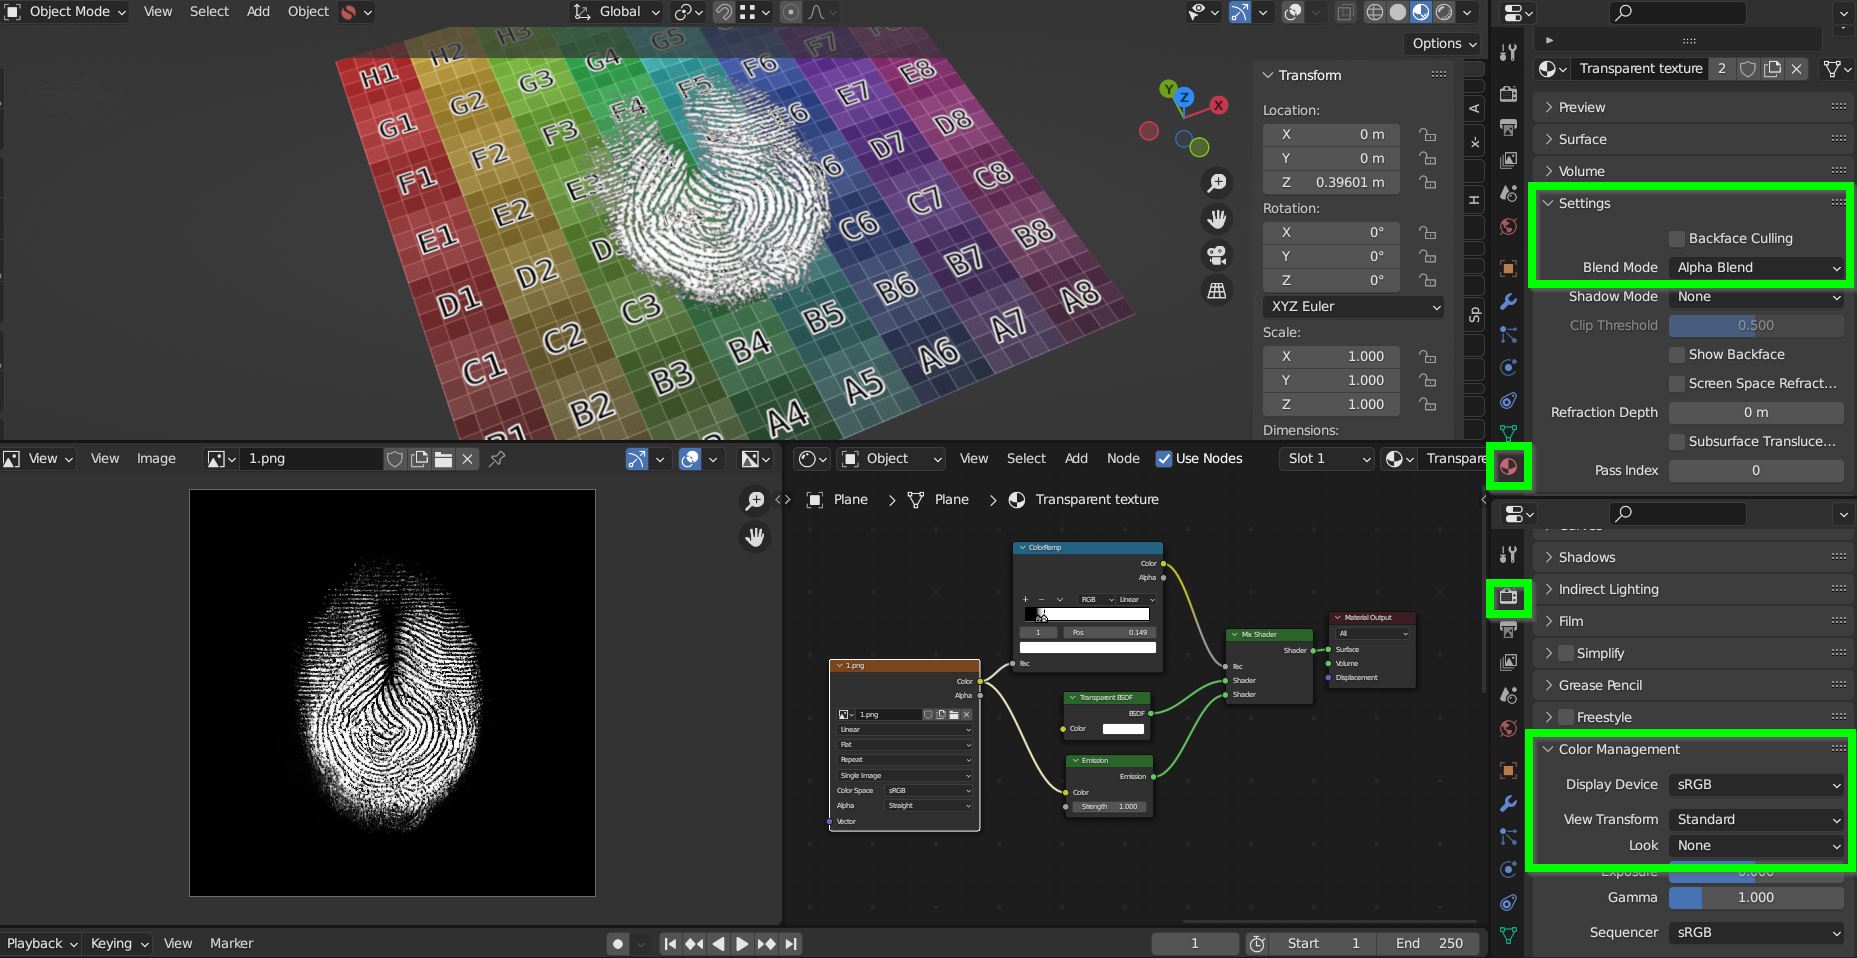Image resolution: width=1857 pixels, height=958 pixels.
Task: Open Object Mode dropdown
Action: [66, 12]
